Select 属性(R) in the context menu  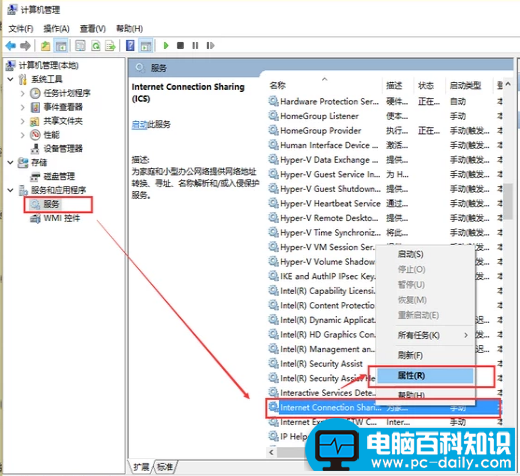click(x=425, y=376)
